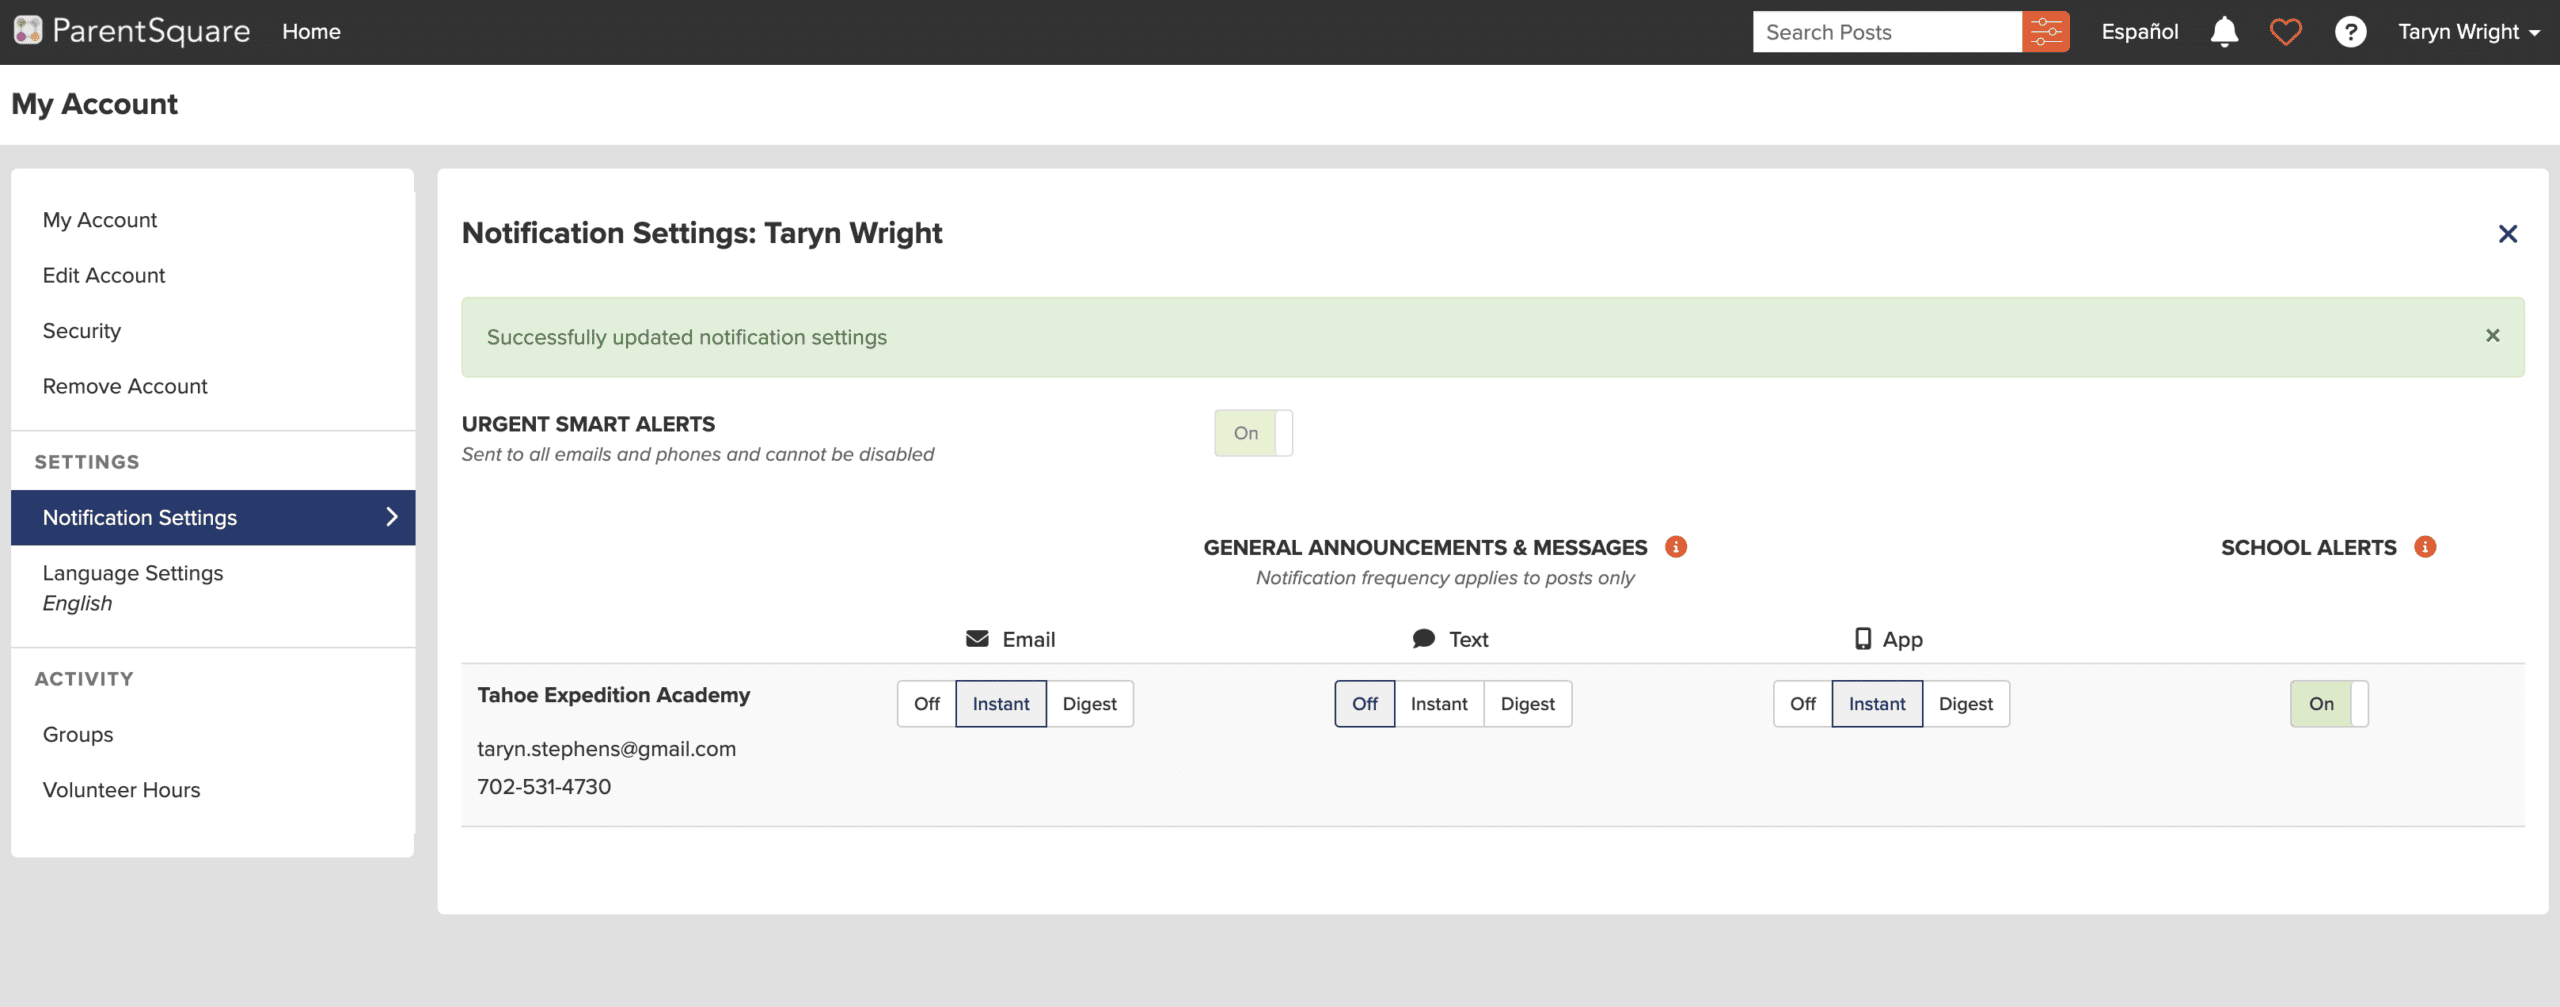Click the ParentSquare brand name
The width and height of the screenshot is (2560, 1007).
tap(151, 31)
